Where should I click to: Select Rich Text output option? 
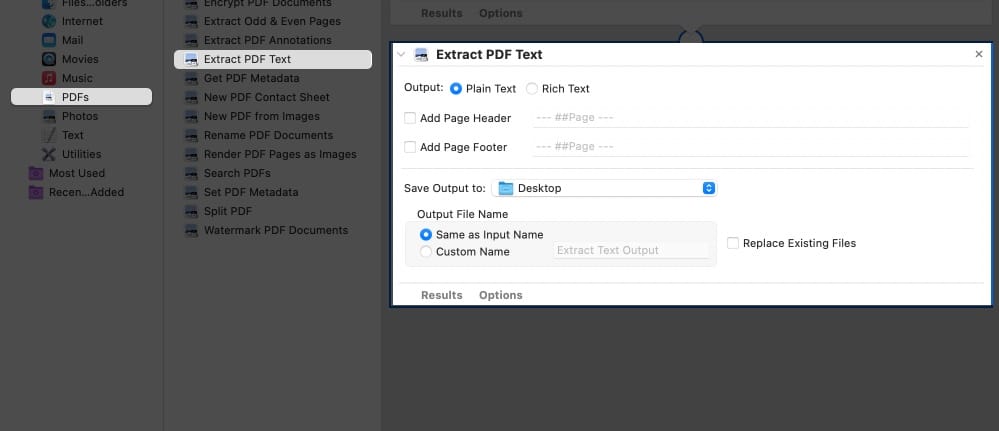pyautogui.click(x=531, y=89)
